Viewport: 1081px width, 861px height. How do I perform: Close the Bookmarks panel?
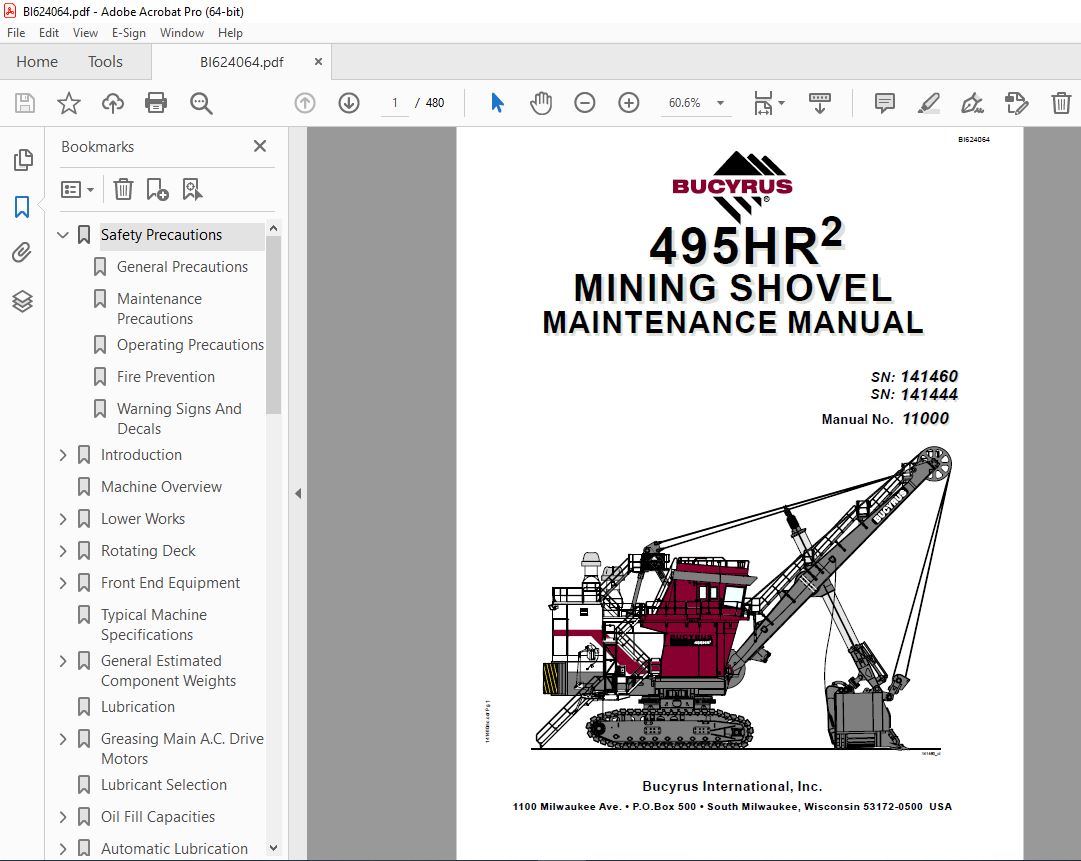click(x=260, y=146)
